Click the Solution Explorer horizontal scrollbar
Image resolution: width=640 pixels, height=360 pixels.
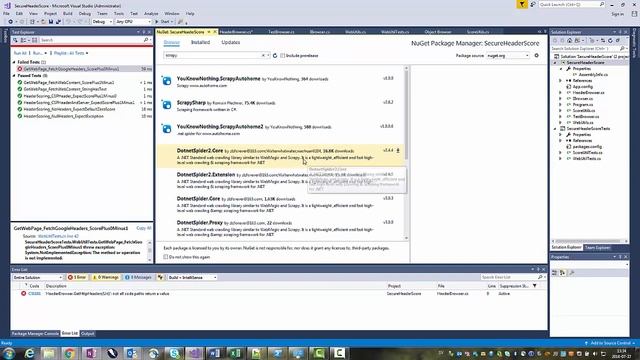coord(590,241)
